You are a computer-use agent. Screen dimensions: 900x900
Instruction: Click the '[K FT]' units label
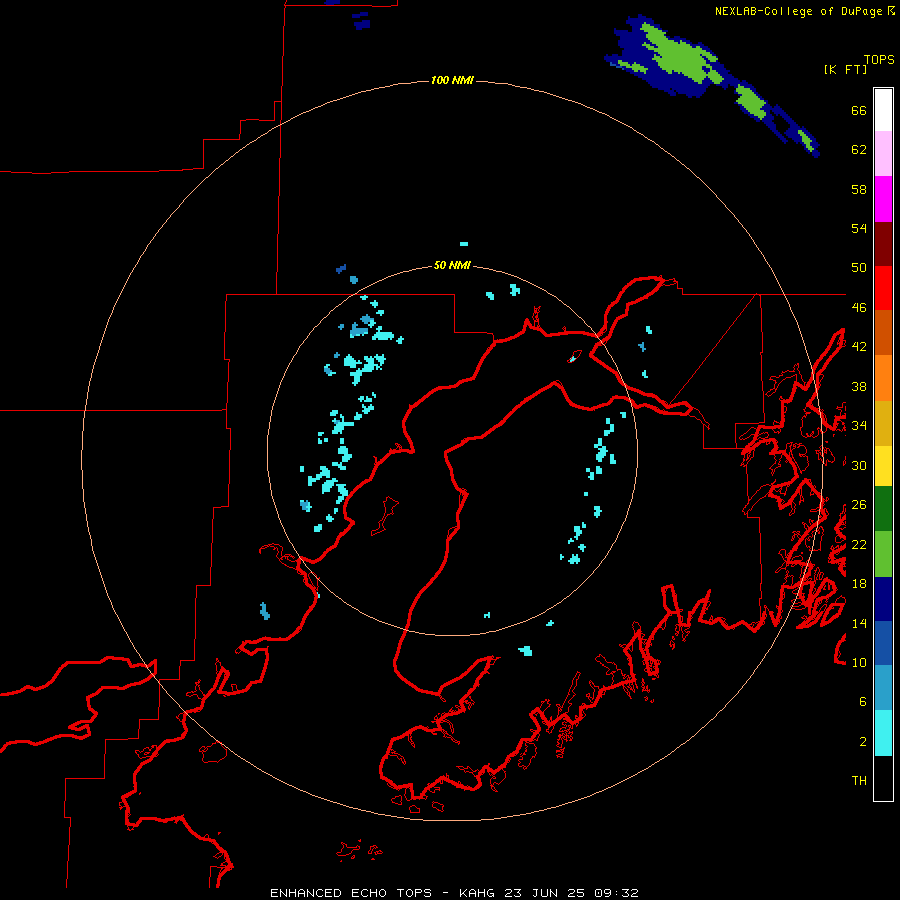pyautogui.click(x=845, y=70)
